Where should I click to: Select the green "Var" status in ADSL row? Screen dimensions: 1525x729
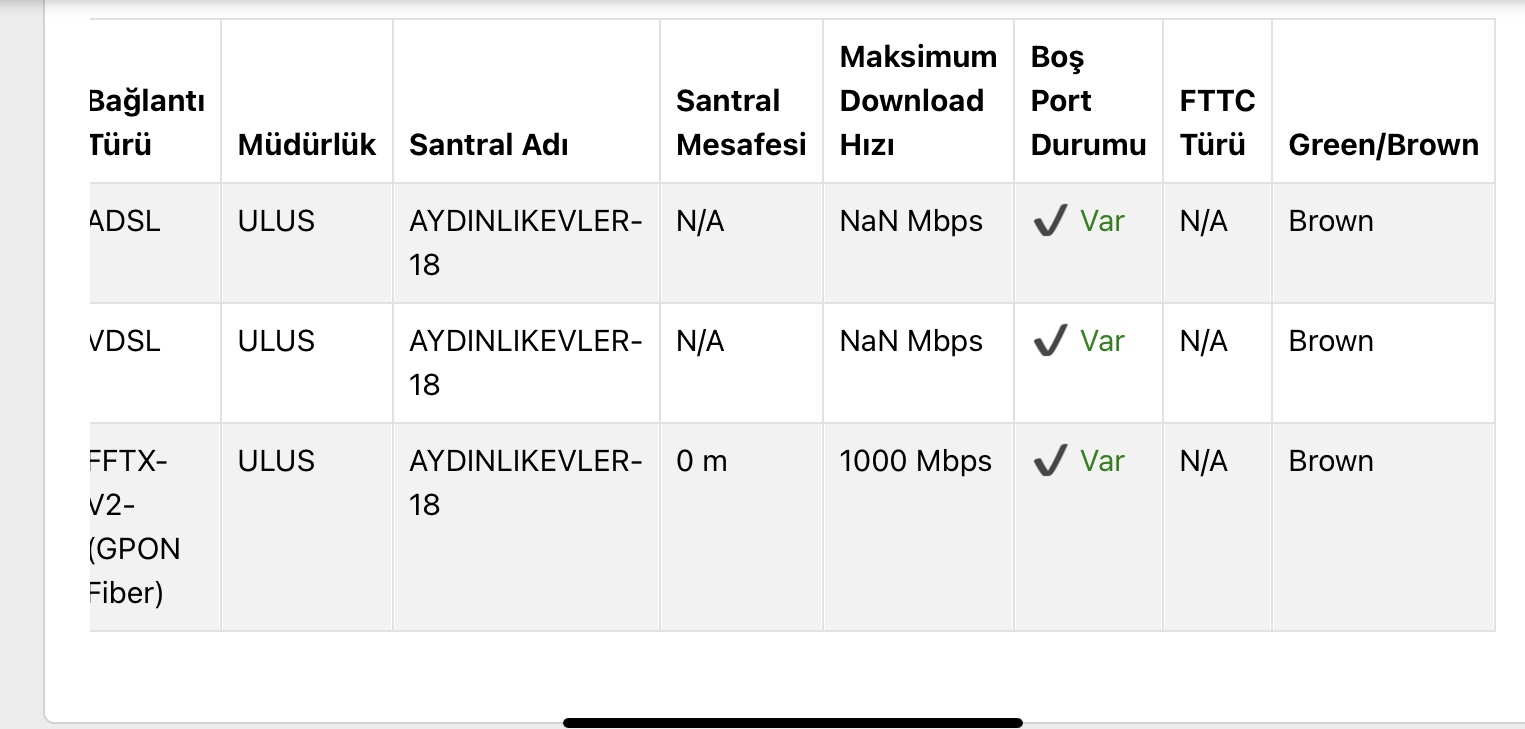coord(1102,221)
